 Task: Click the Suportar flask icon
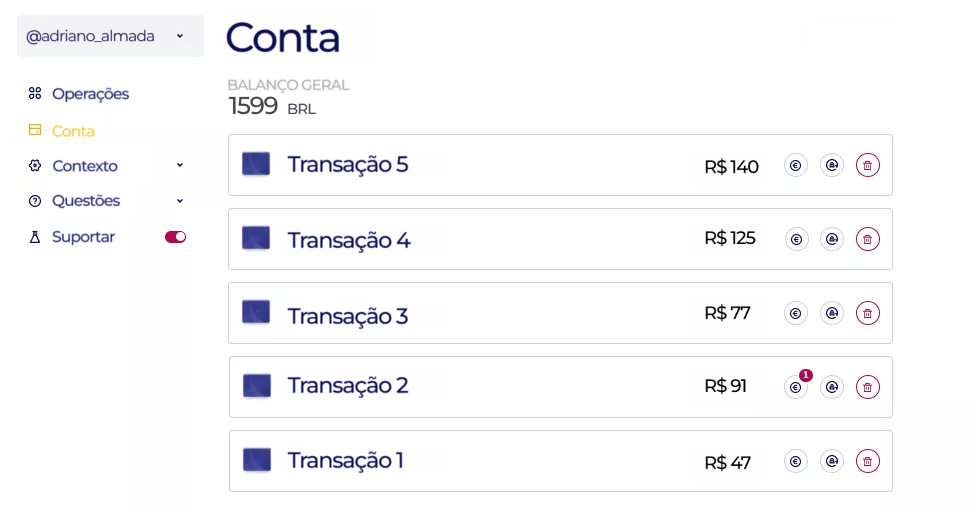pos(35,237)
